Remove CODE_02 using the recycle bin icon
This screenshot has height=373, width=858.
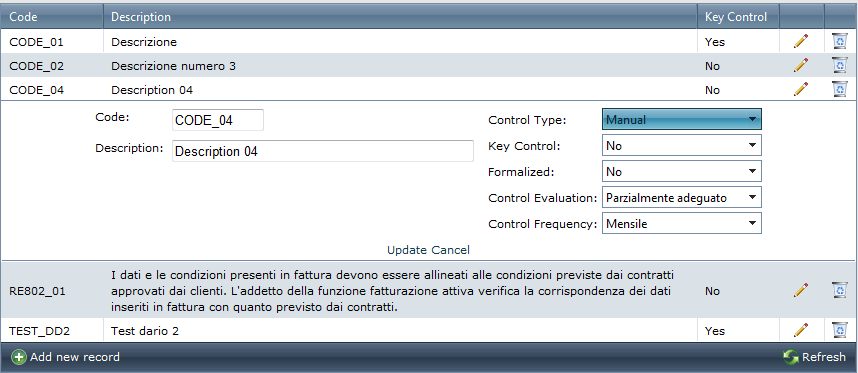(x=839, y=65)
